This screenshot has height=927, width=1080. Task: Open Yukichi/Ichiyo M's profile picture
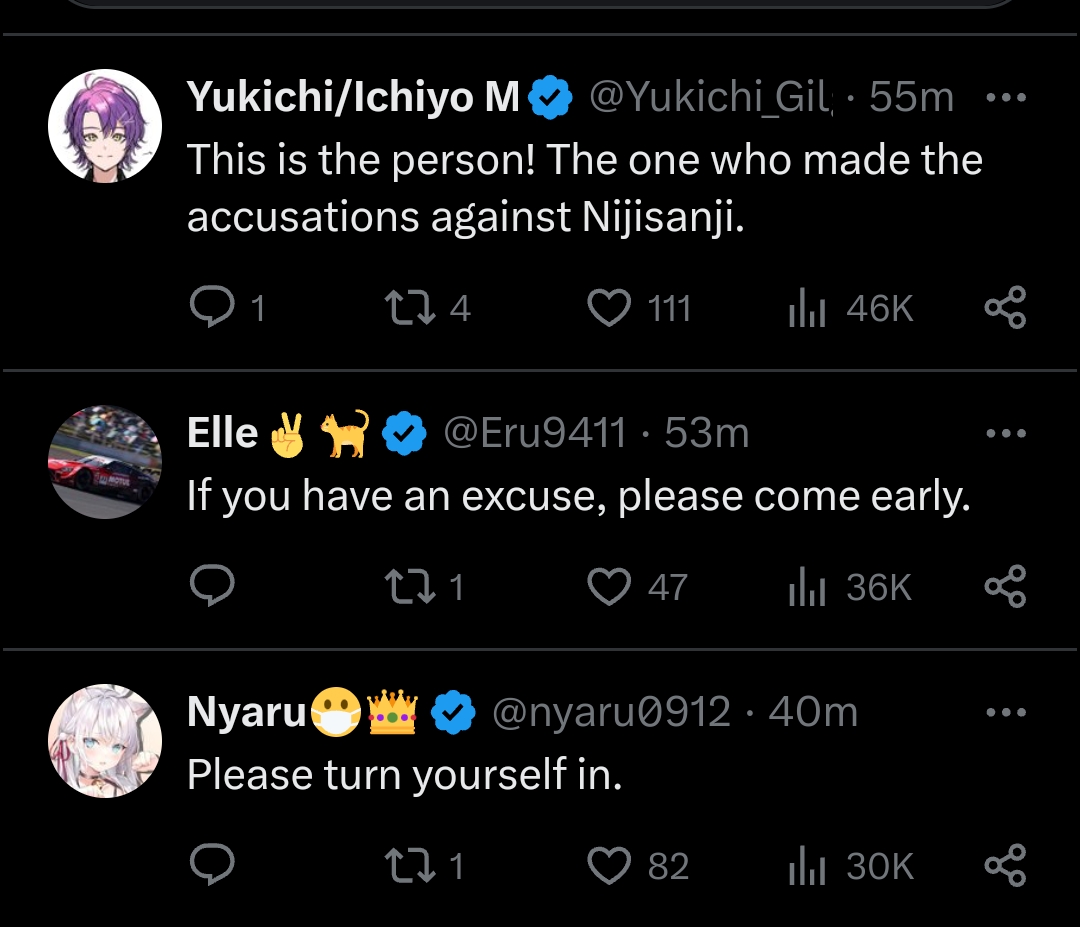pos(105,126)
